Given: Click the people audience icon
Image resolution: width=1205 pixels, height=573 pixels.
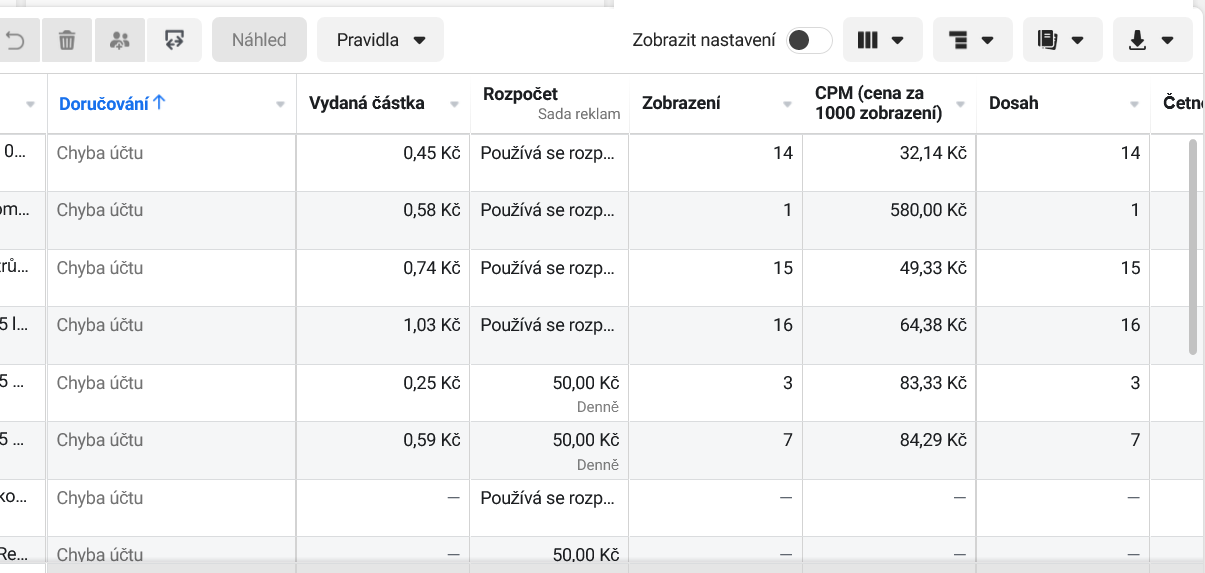Looking at the screenshot, I should [x=120, y=40].
